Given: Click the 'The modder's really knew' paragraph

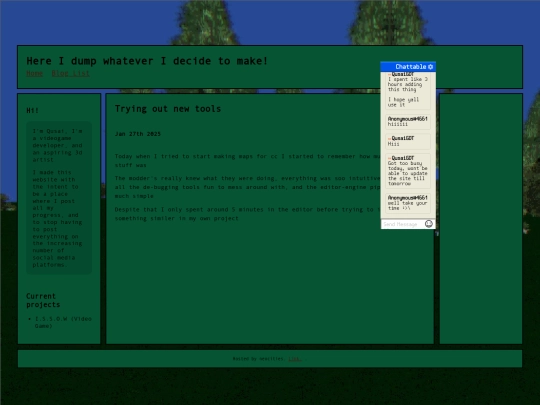Looking at the screenshot, I should 247,187.
